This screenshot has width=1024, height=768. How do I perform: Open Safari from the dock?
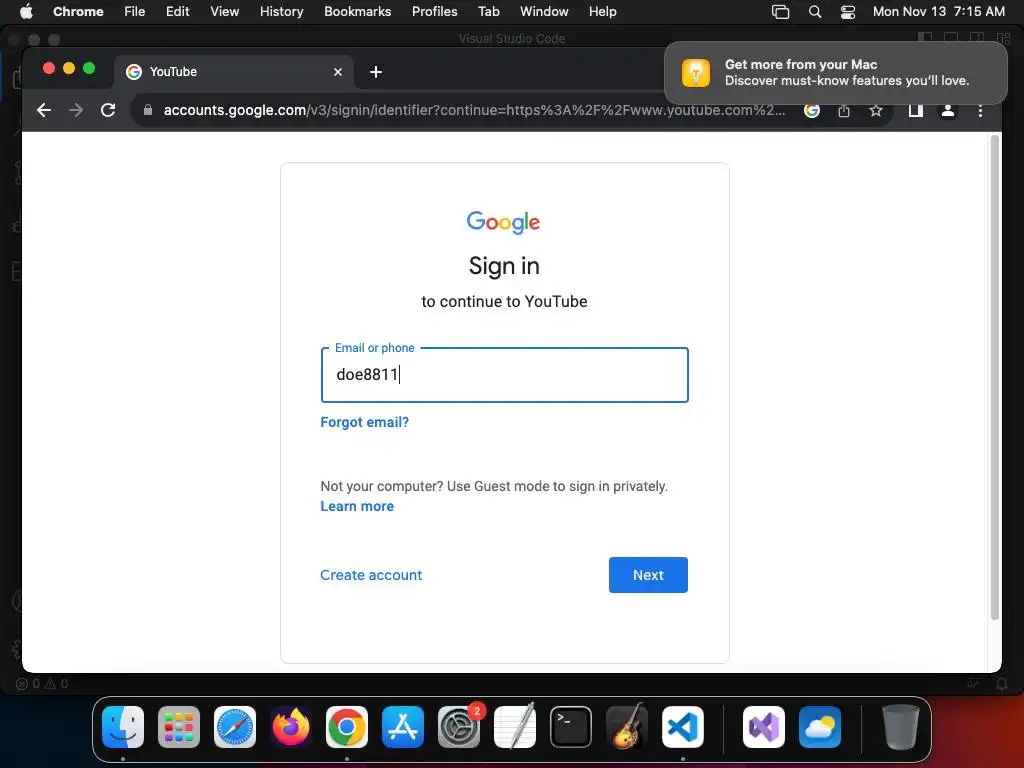(x=234, y=727)
